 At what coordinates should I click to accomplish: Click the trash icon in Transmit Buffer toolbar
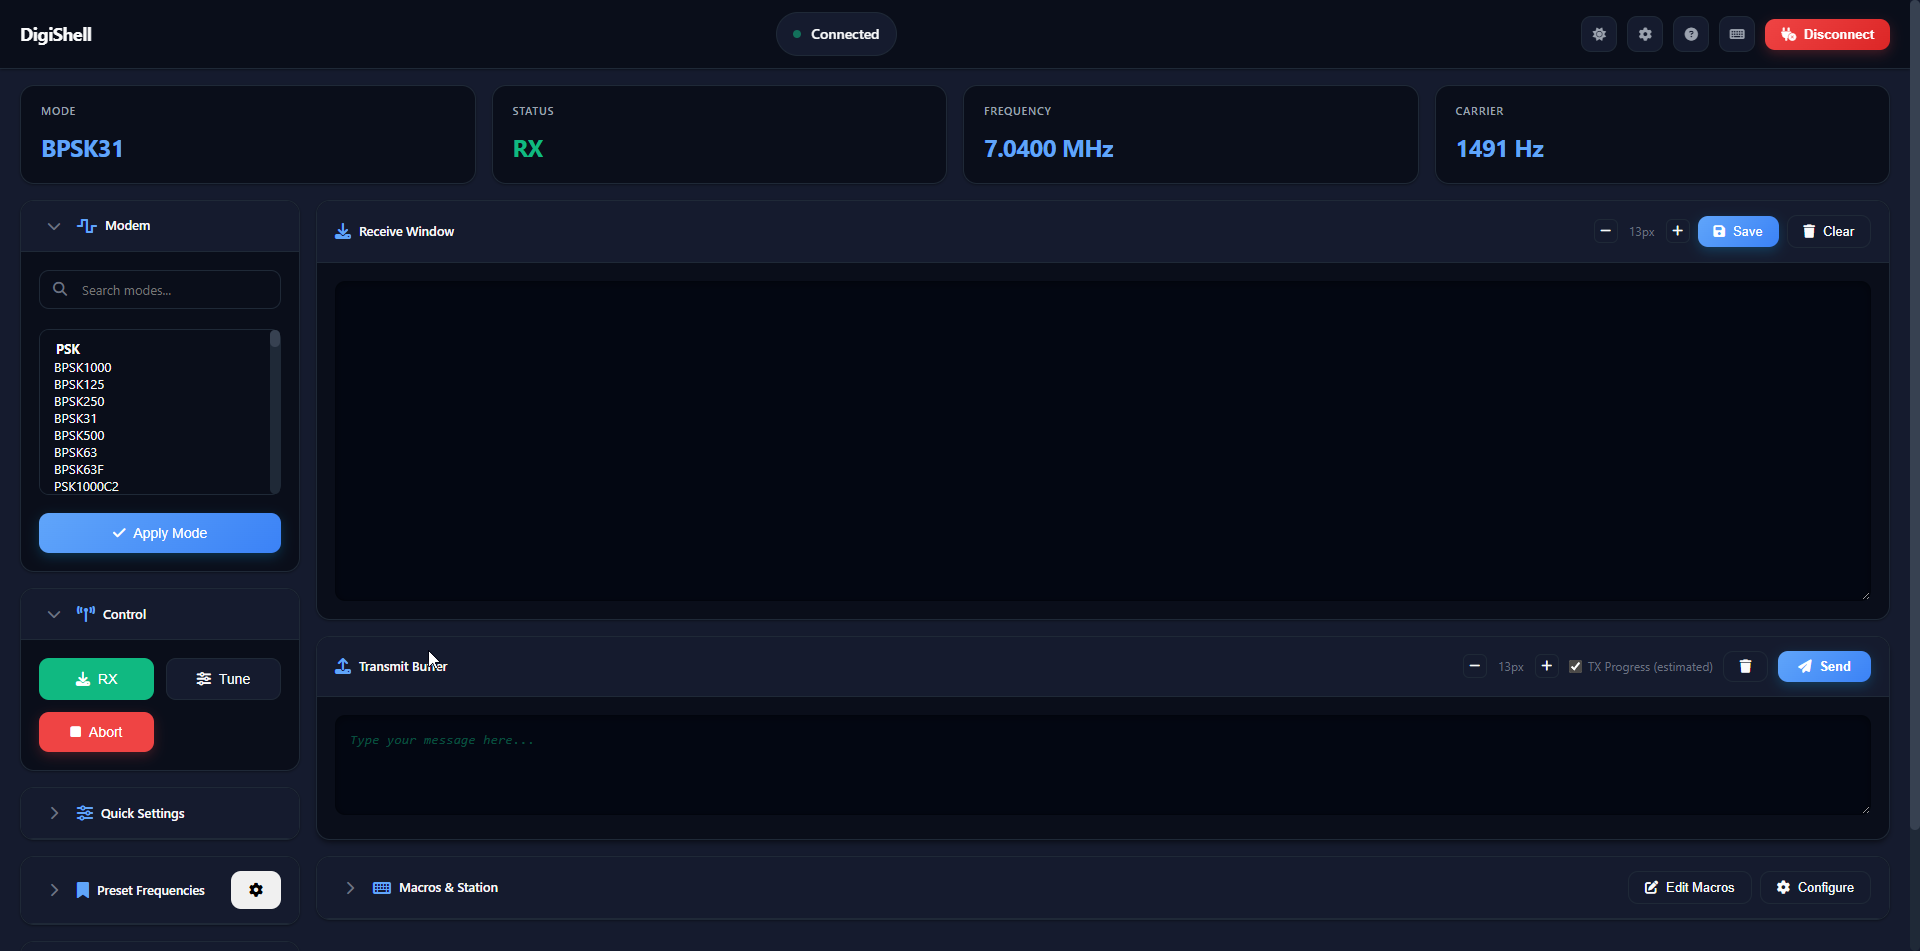[1744, 665]
